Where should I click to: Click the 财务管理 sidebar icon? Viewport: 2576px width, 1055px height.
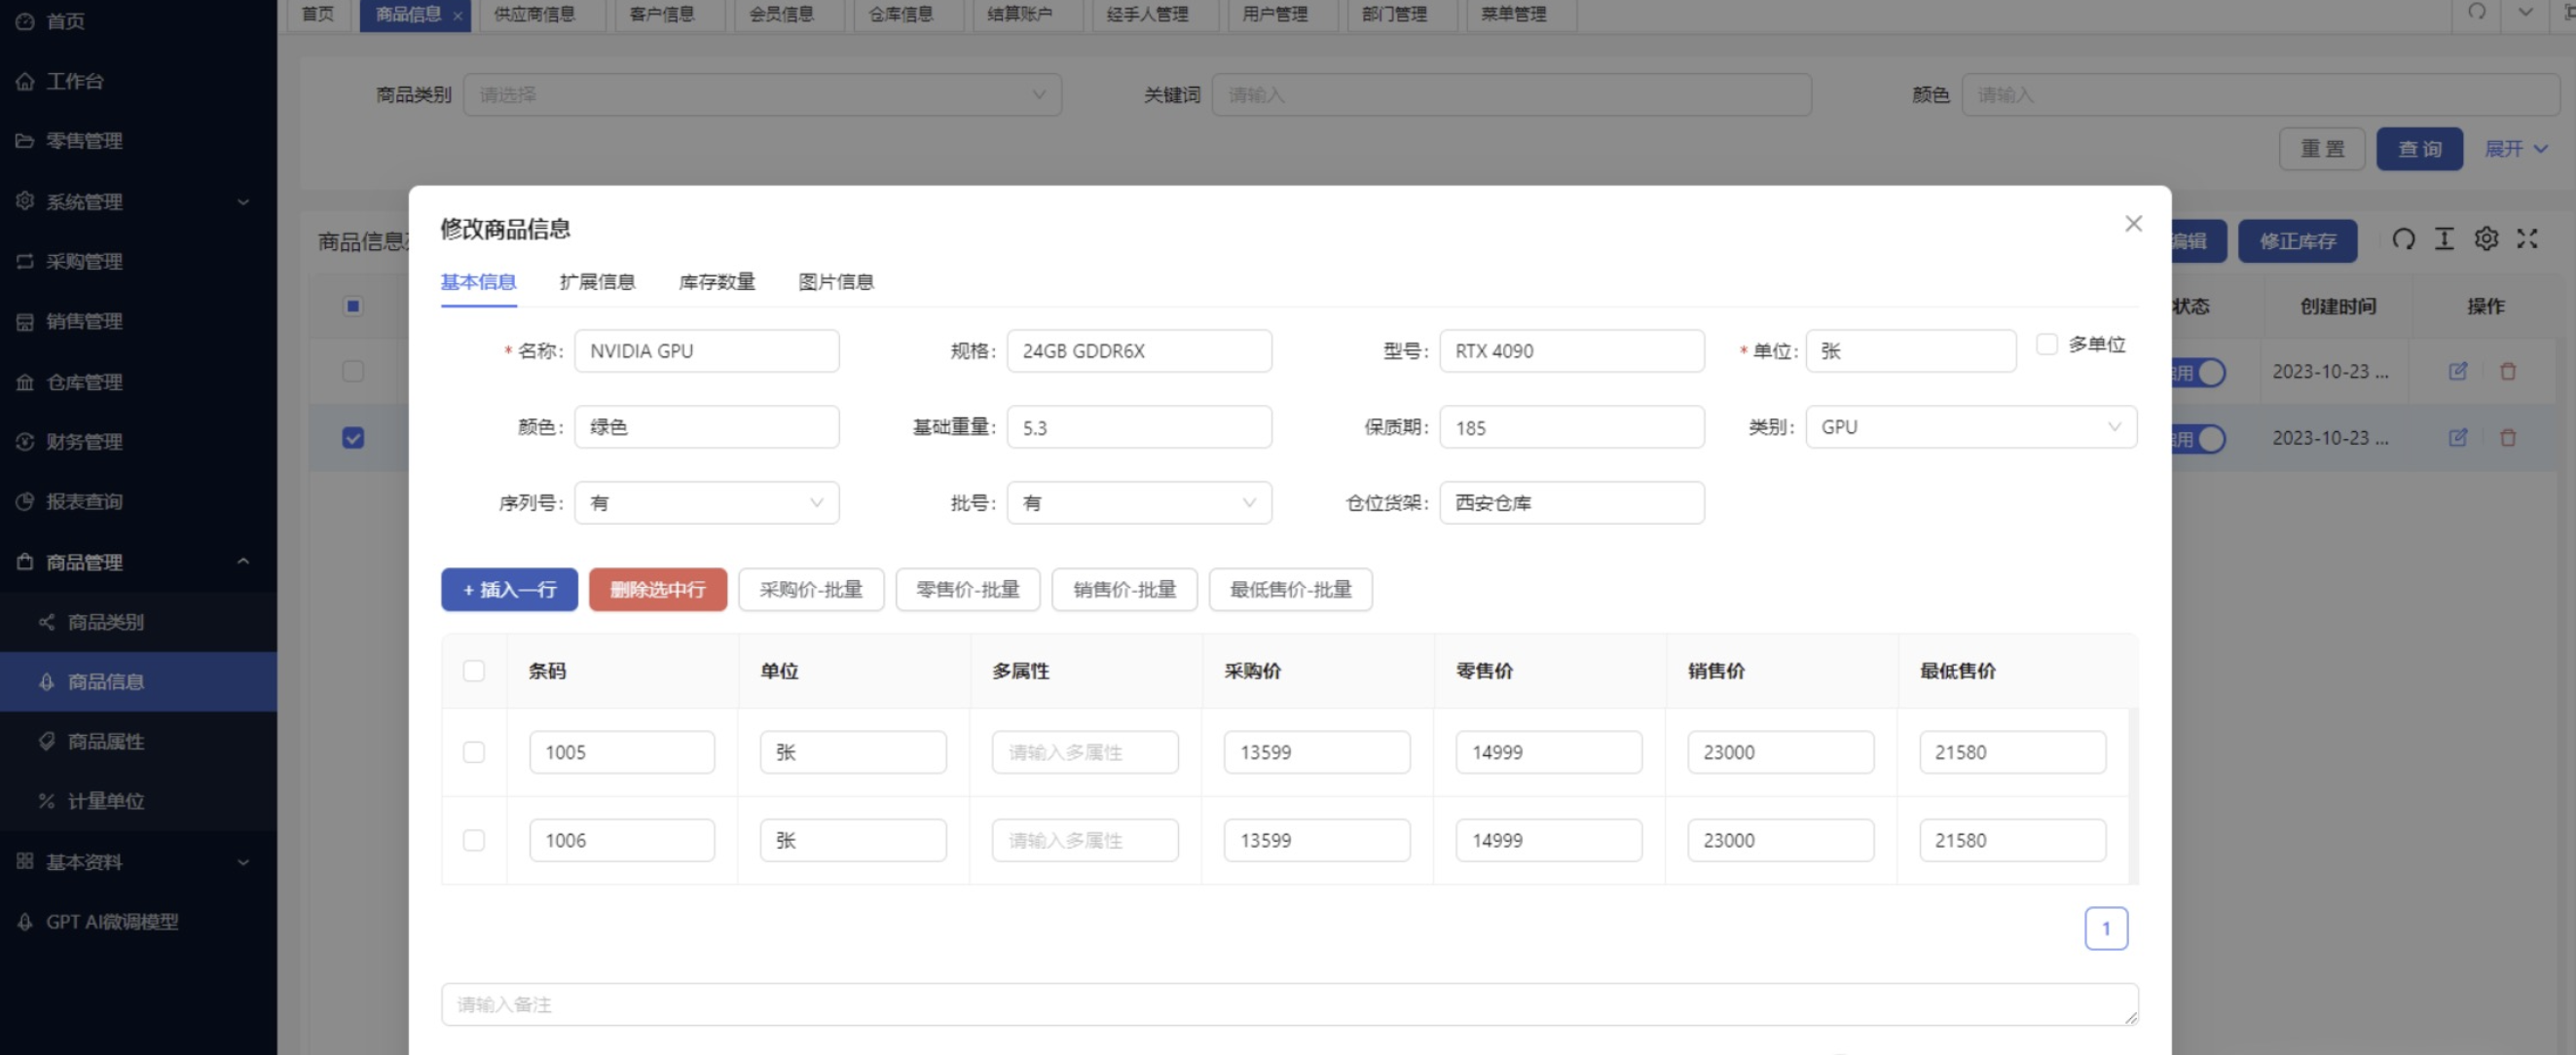coord(25,441)
